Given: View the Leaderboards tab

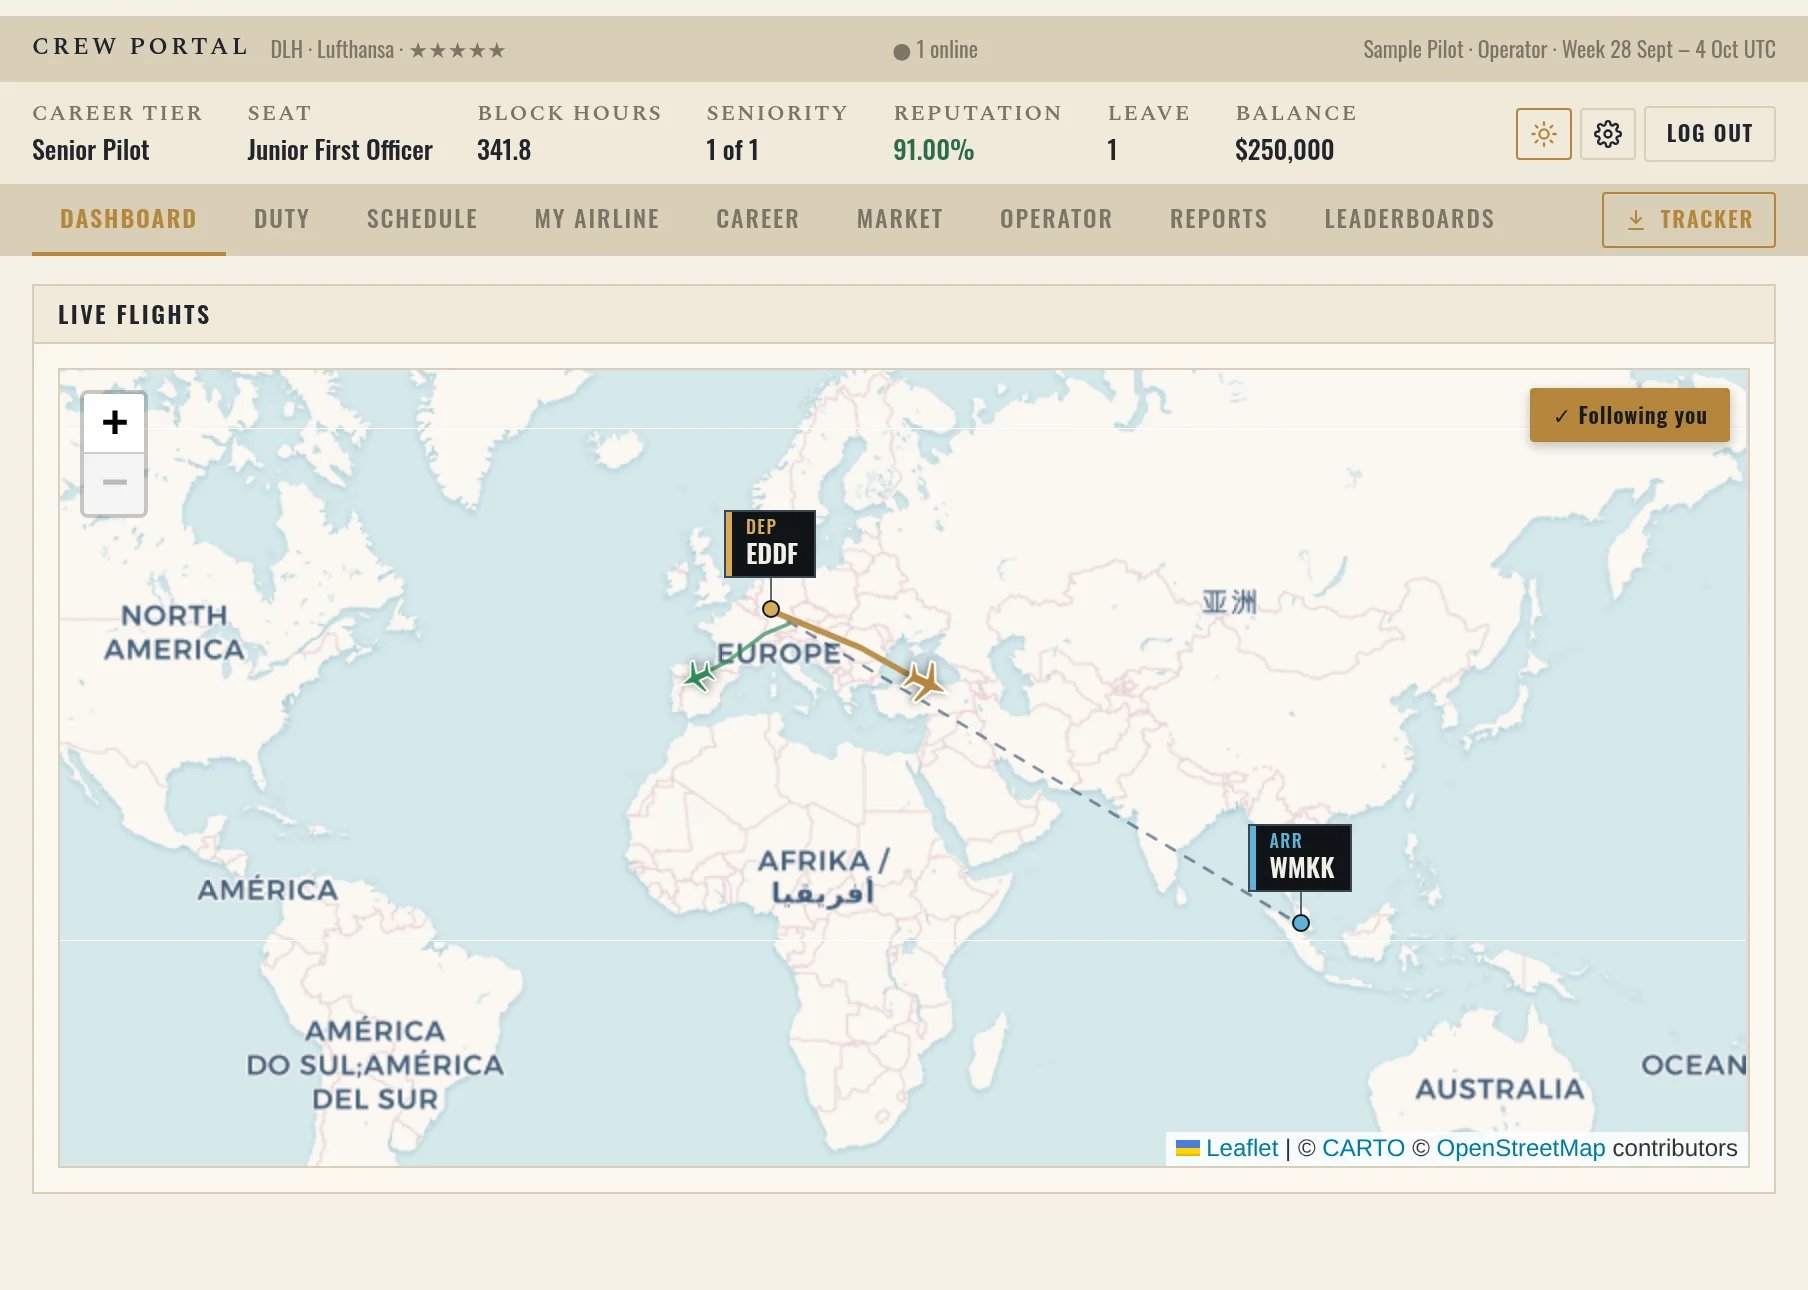Looking at the screenshot, I should tap(1409, 219).
